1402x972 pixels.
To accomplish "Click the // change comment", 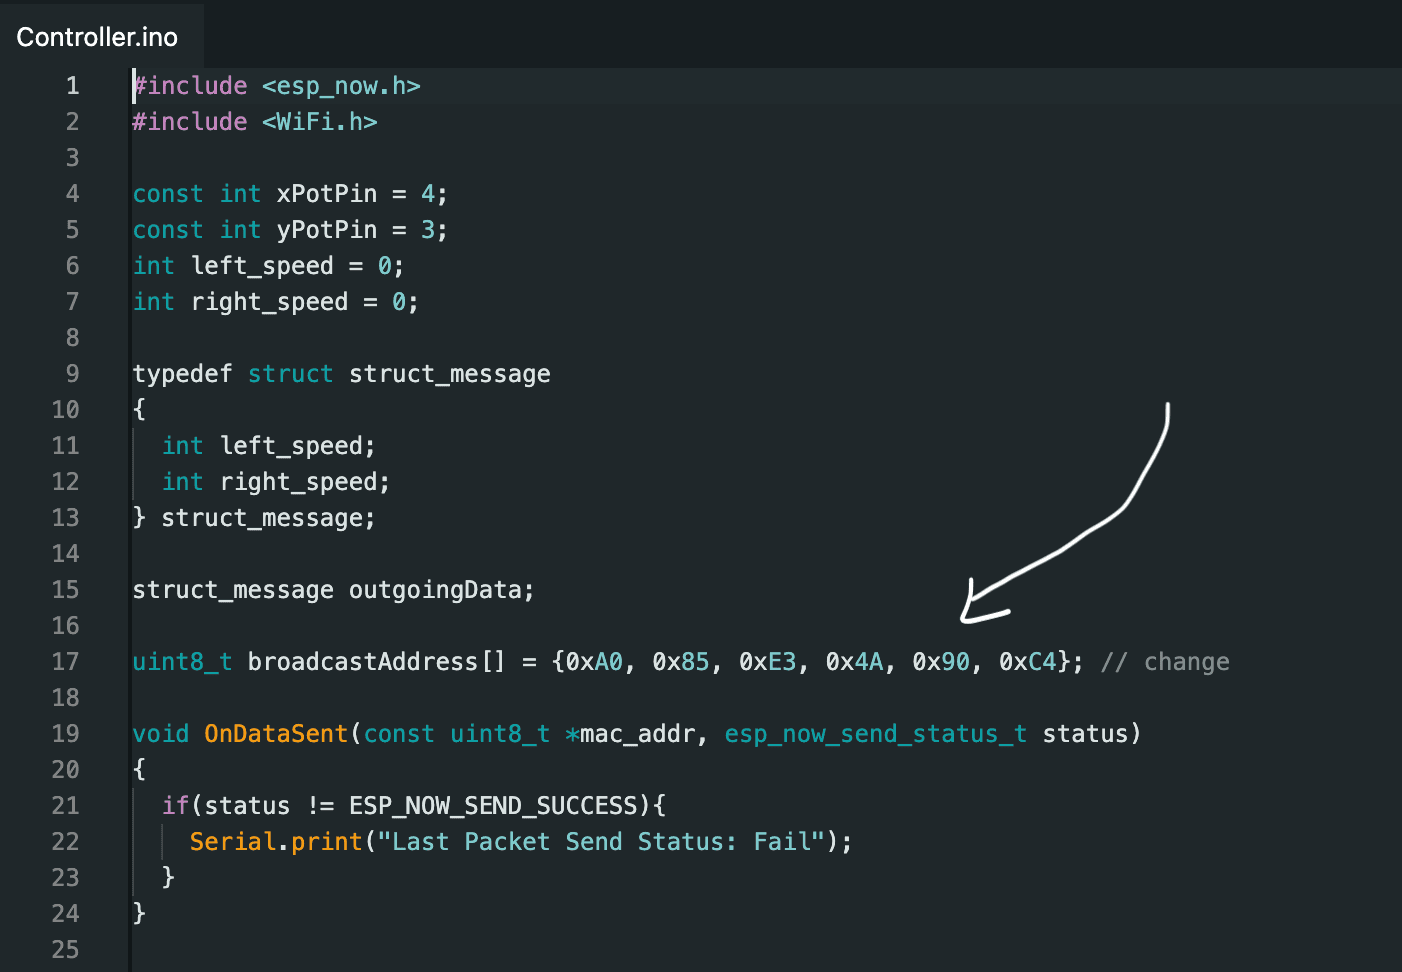I will (x=1165, y=662).
